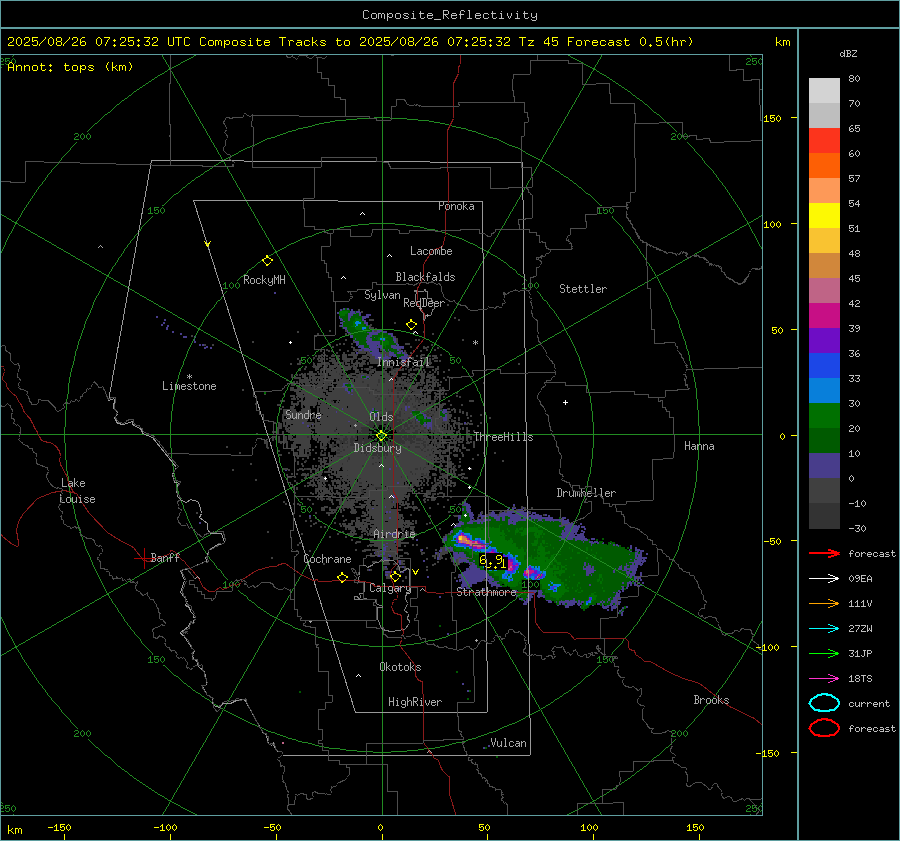Click the Vulcan label
The height and width of the screenshot is (841, 900).
[508, 743]
